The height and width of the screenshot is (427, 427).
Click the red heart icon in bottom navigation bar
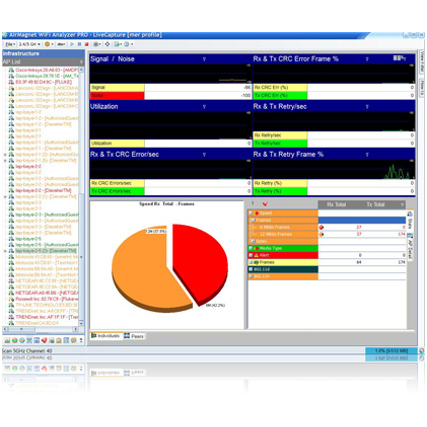pyautogui.click(x=44, y=340)
